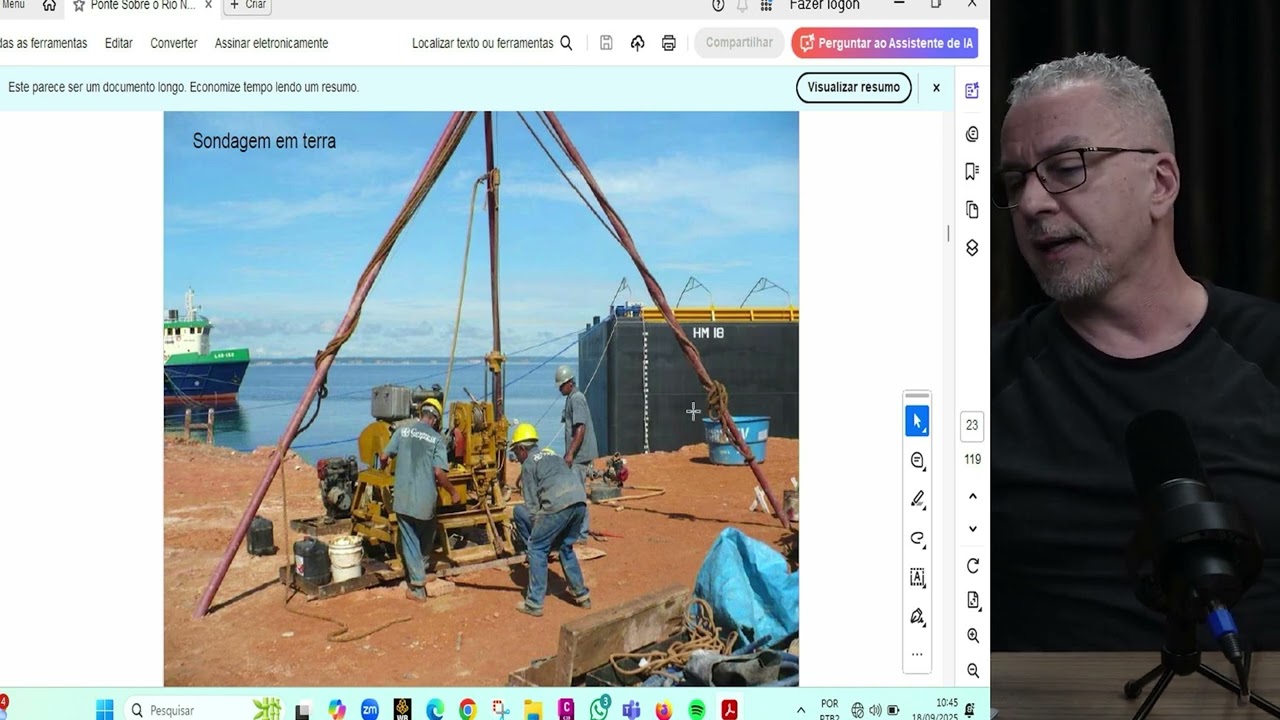This screenshot has width=1280, height=720.
Task: Rotate the page view clockwise
Action: [x=973, y=566]
